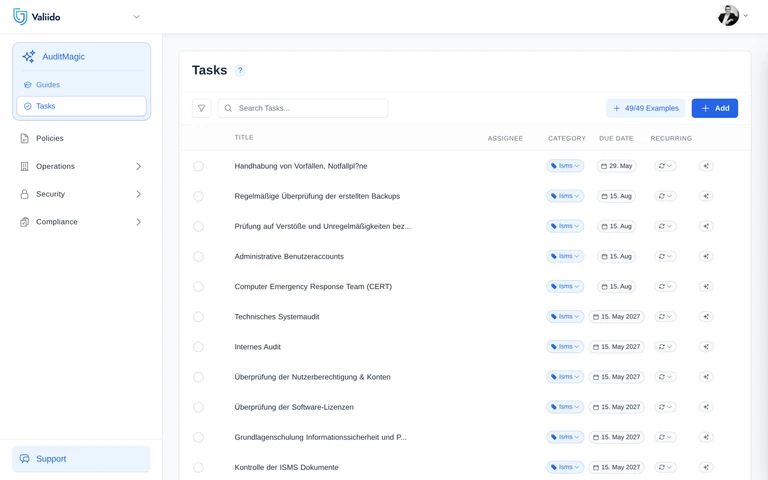
Task: Open recurrence options for Internes Audit
Action: pyautogui.click(x=665, y=347)
